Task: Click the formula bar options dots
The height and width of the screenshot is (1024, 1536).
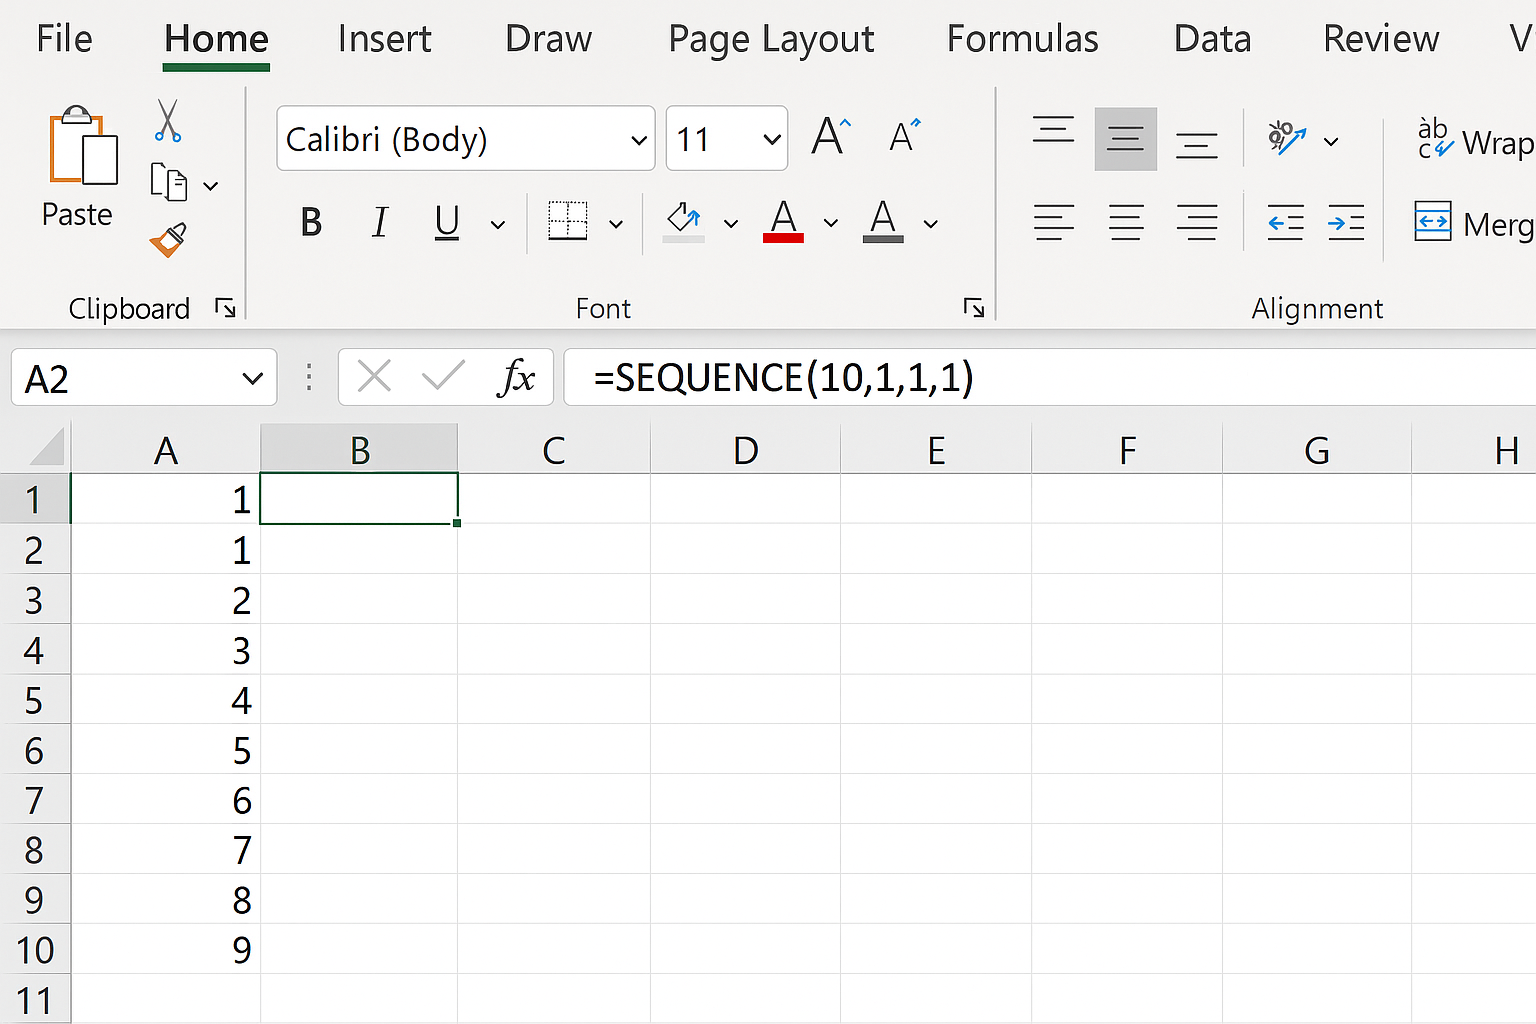Action: pos(309,377)
